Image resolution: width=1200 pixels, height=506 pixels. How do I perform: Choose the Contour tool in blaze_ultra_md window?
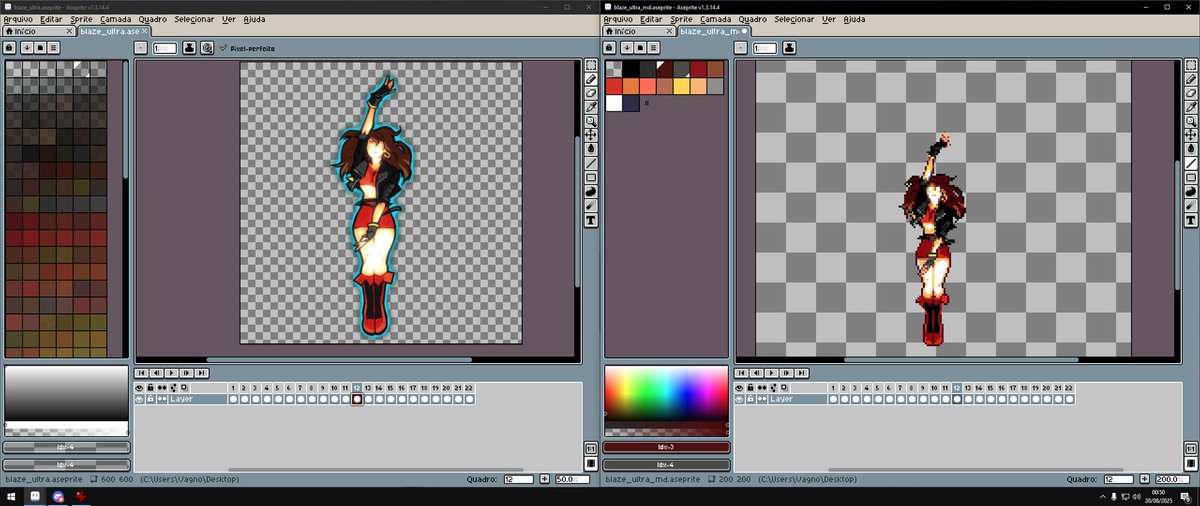tap(1191, 191)
